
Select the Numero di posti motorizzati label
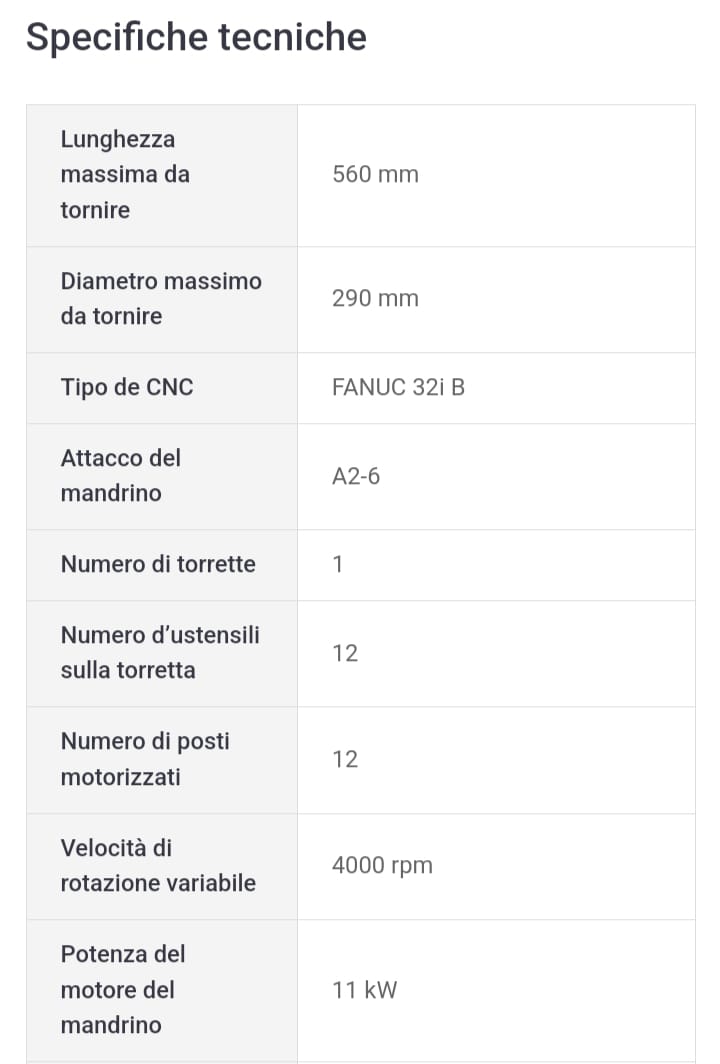pos(145,759)
